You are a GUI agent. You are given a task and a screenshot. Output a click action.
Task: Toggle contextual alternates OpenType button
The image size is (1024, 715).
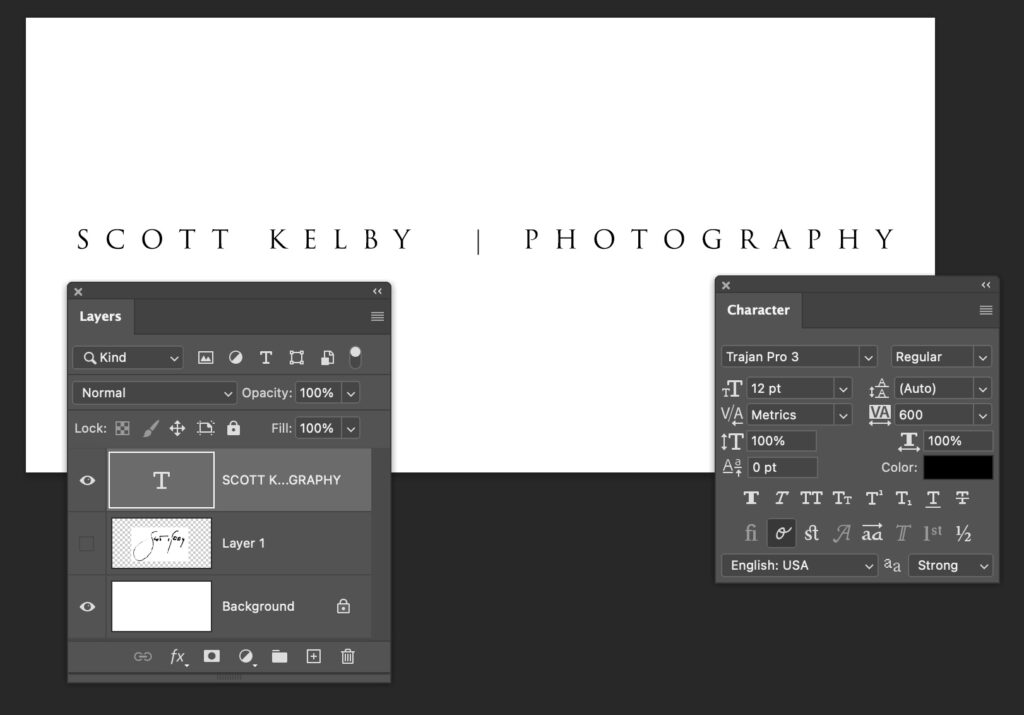[x=782, y=533]
